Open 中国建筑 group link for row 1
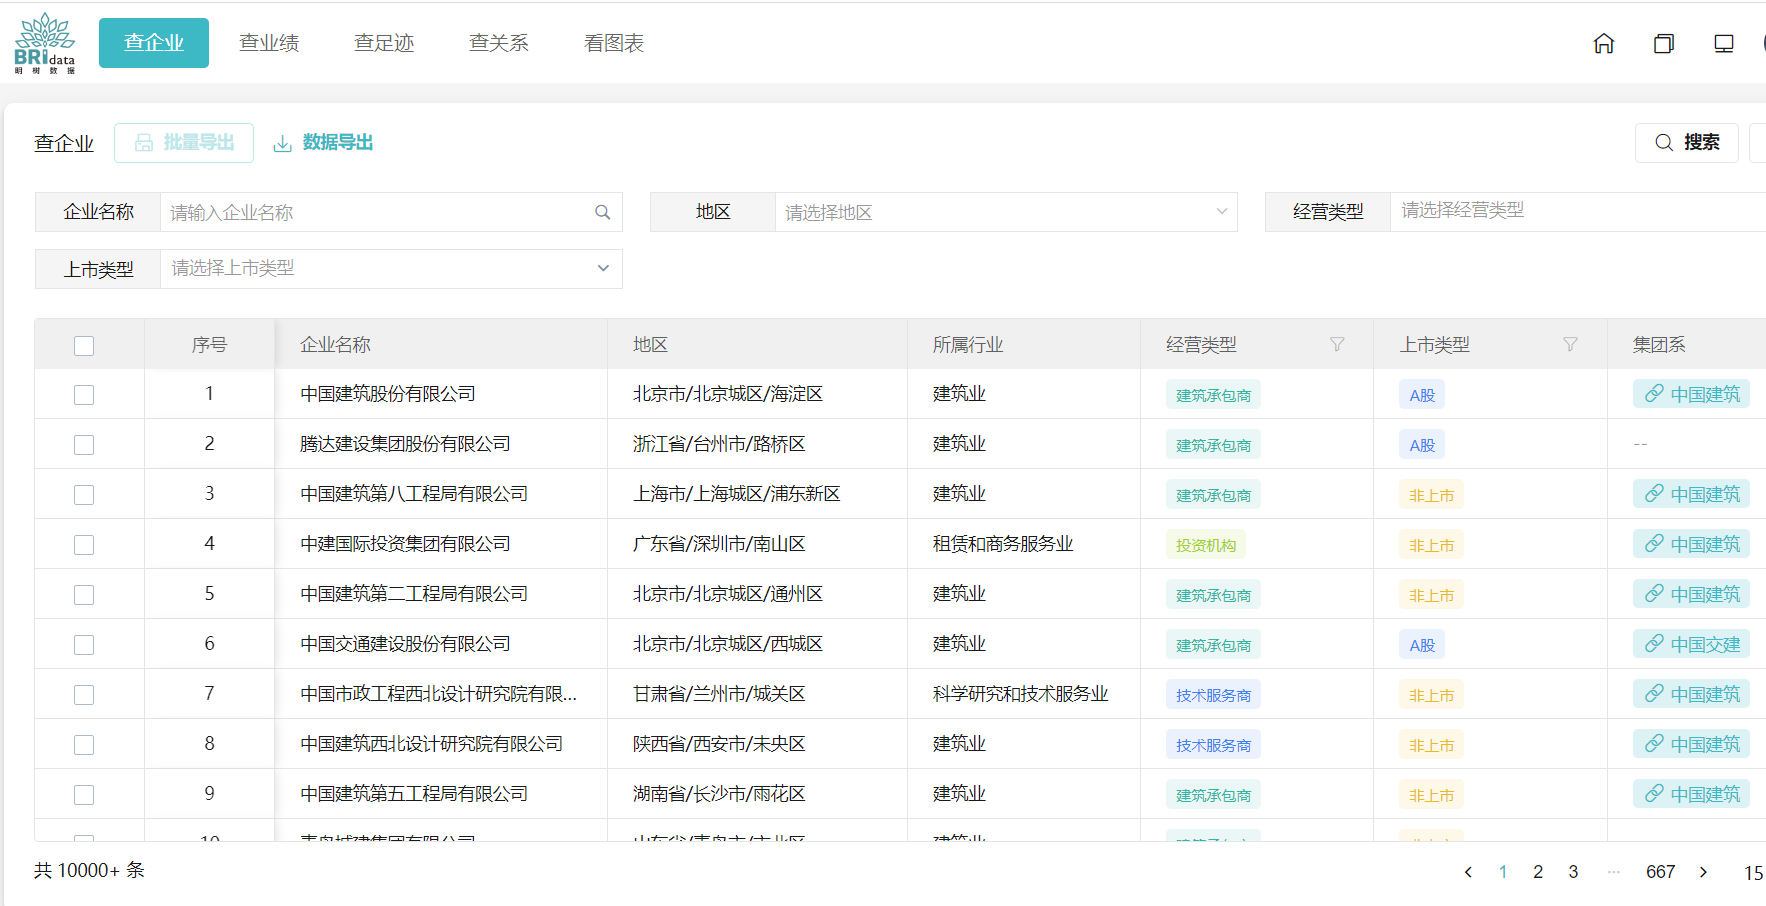The image size is (1766, 906). tap(1691, 394)
